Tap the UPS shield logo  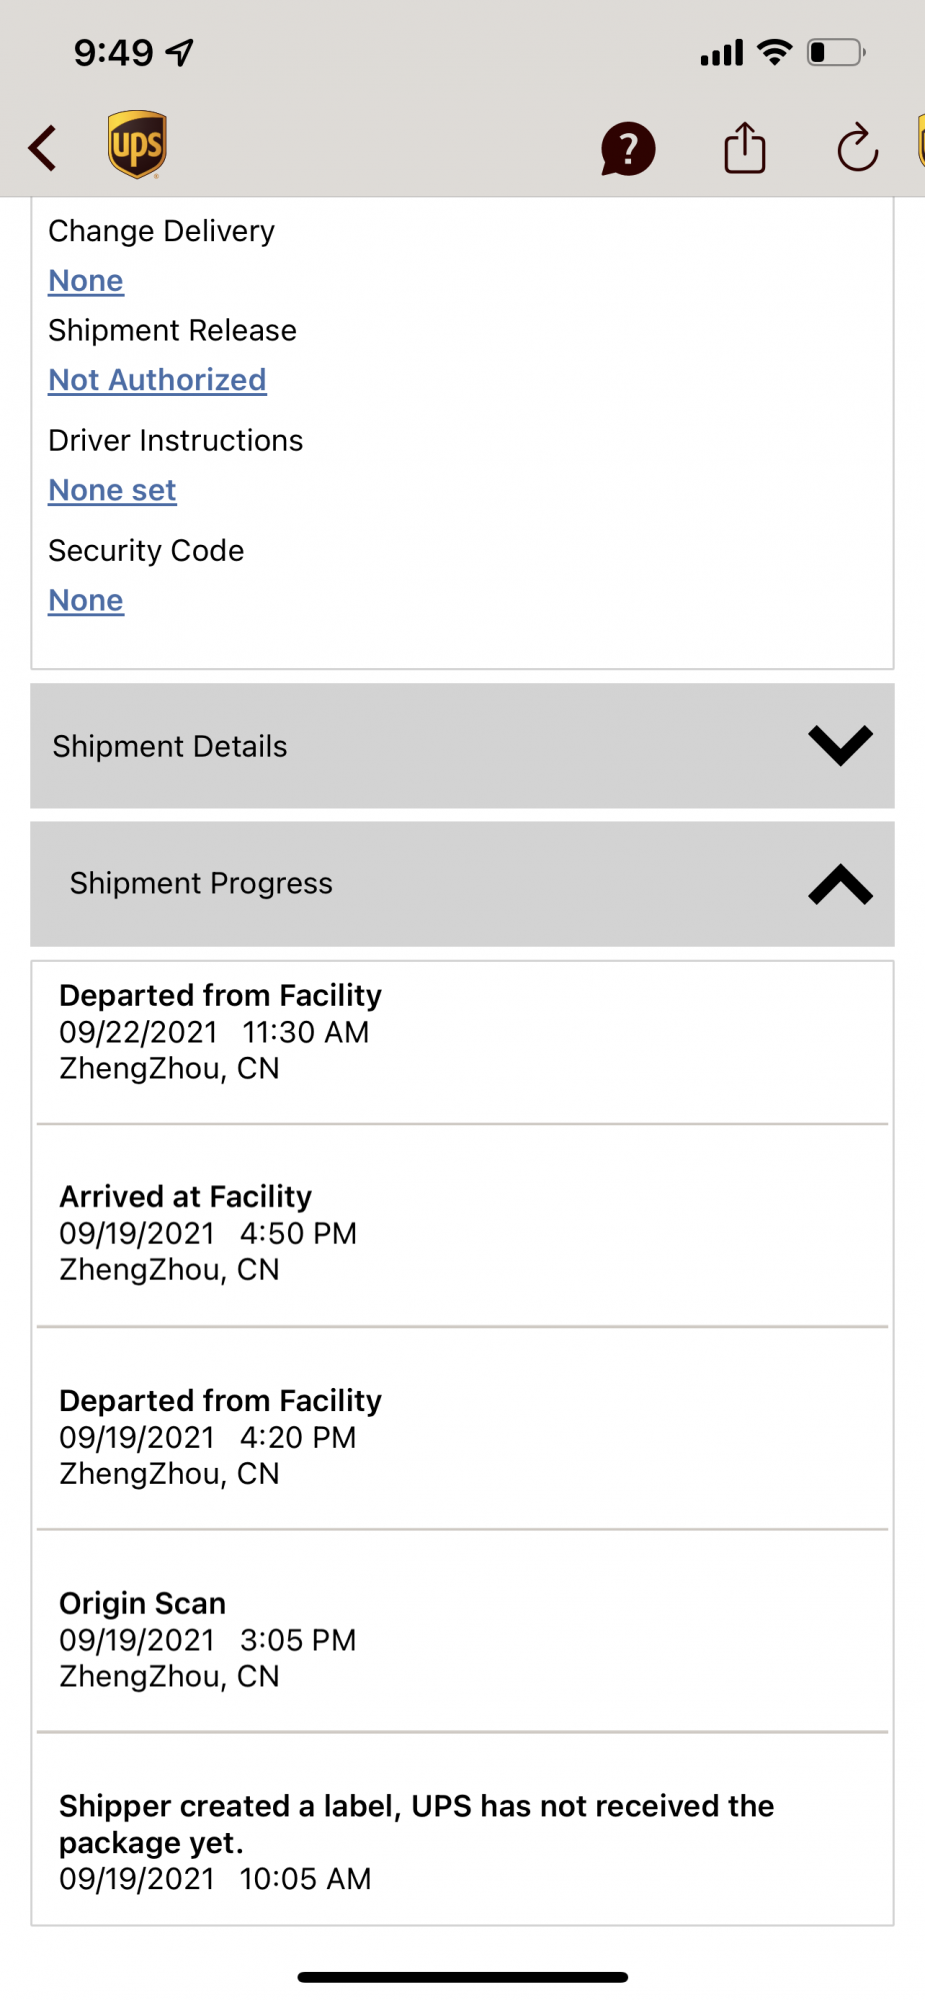coord(137,145)
